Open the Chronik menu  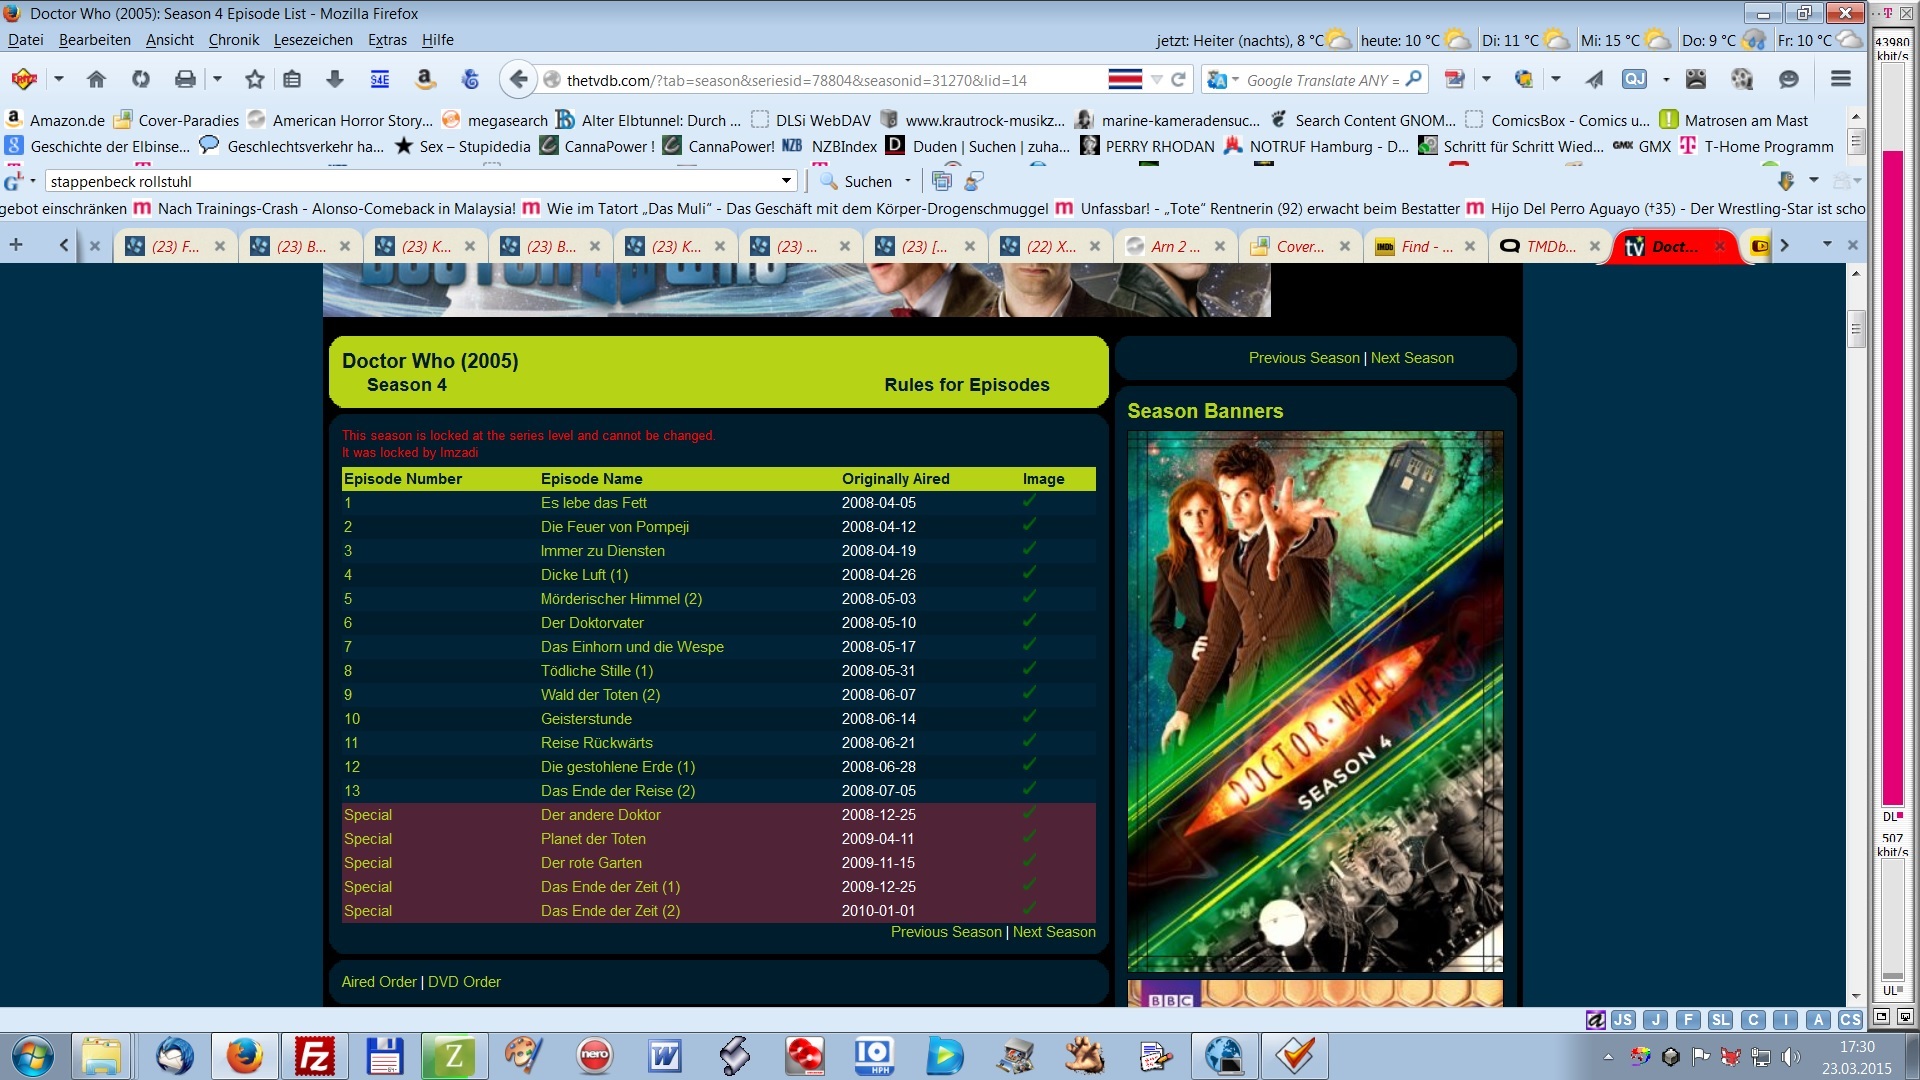[x=234, y=40]
